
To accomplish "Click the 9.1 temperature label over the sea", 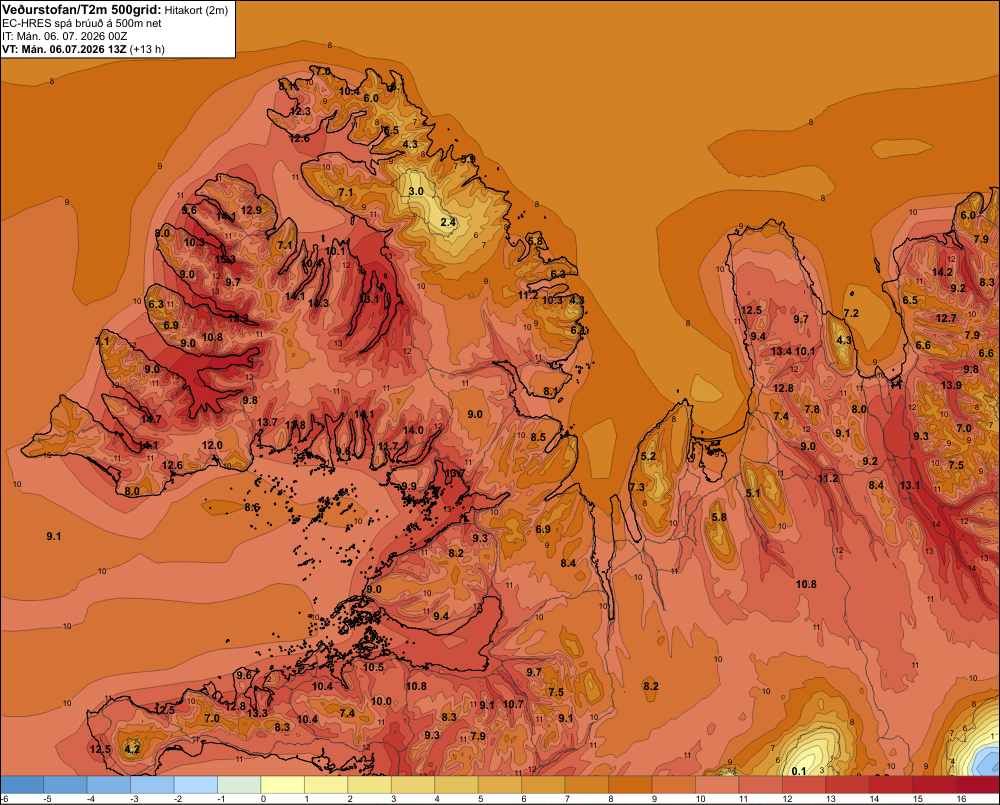I will [x=54, y=536].
